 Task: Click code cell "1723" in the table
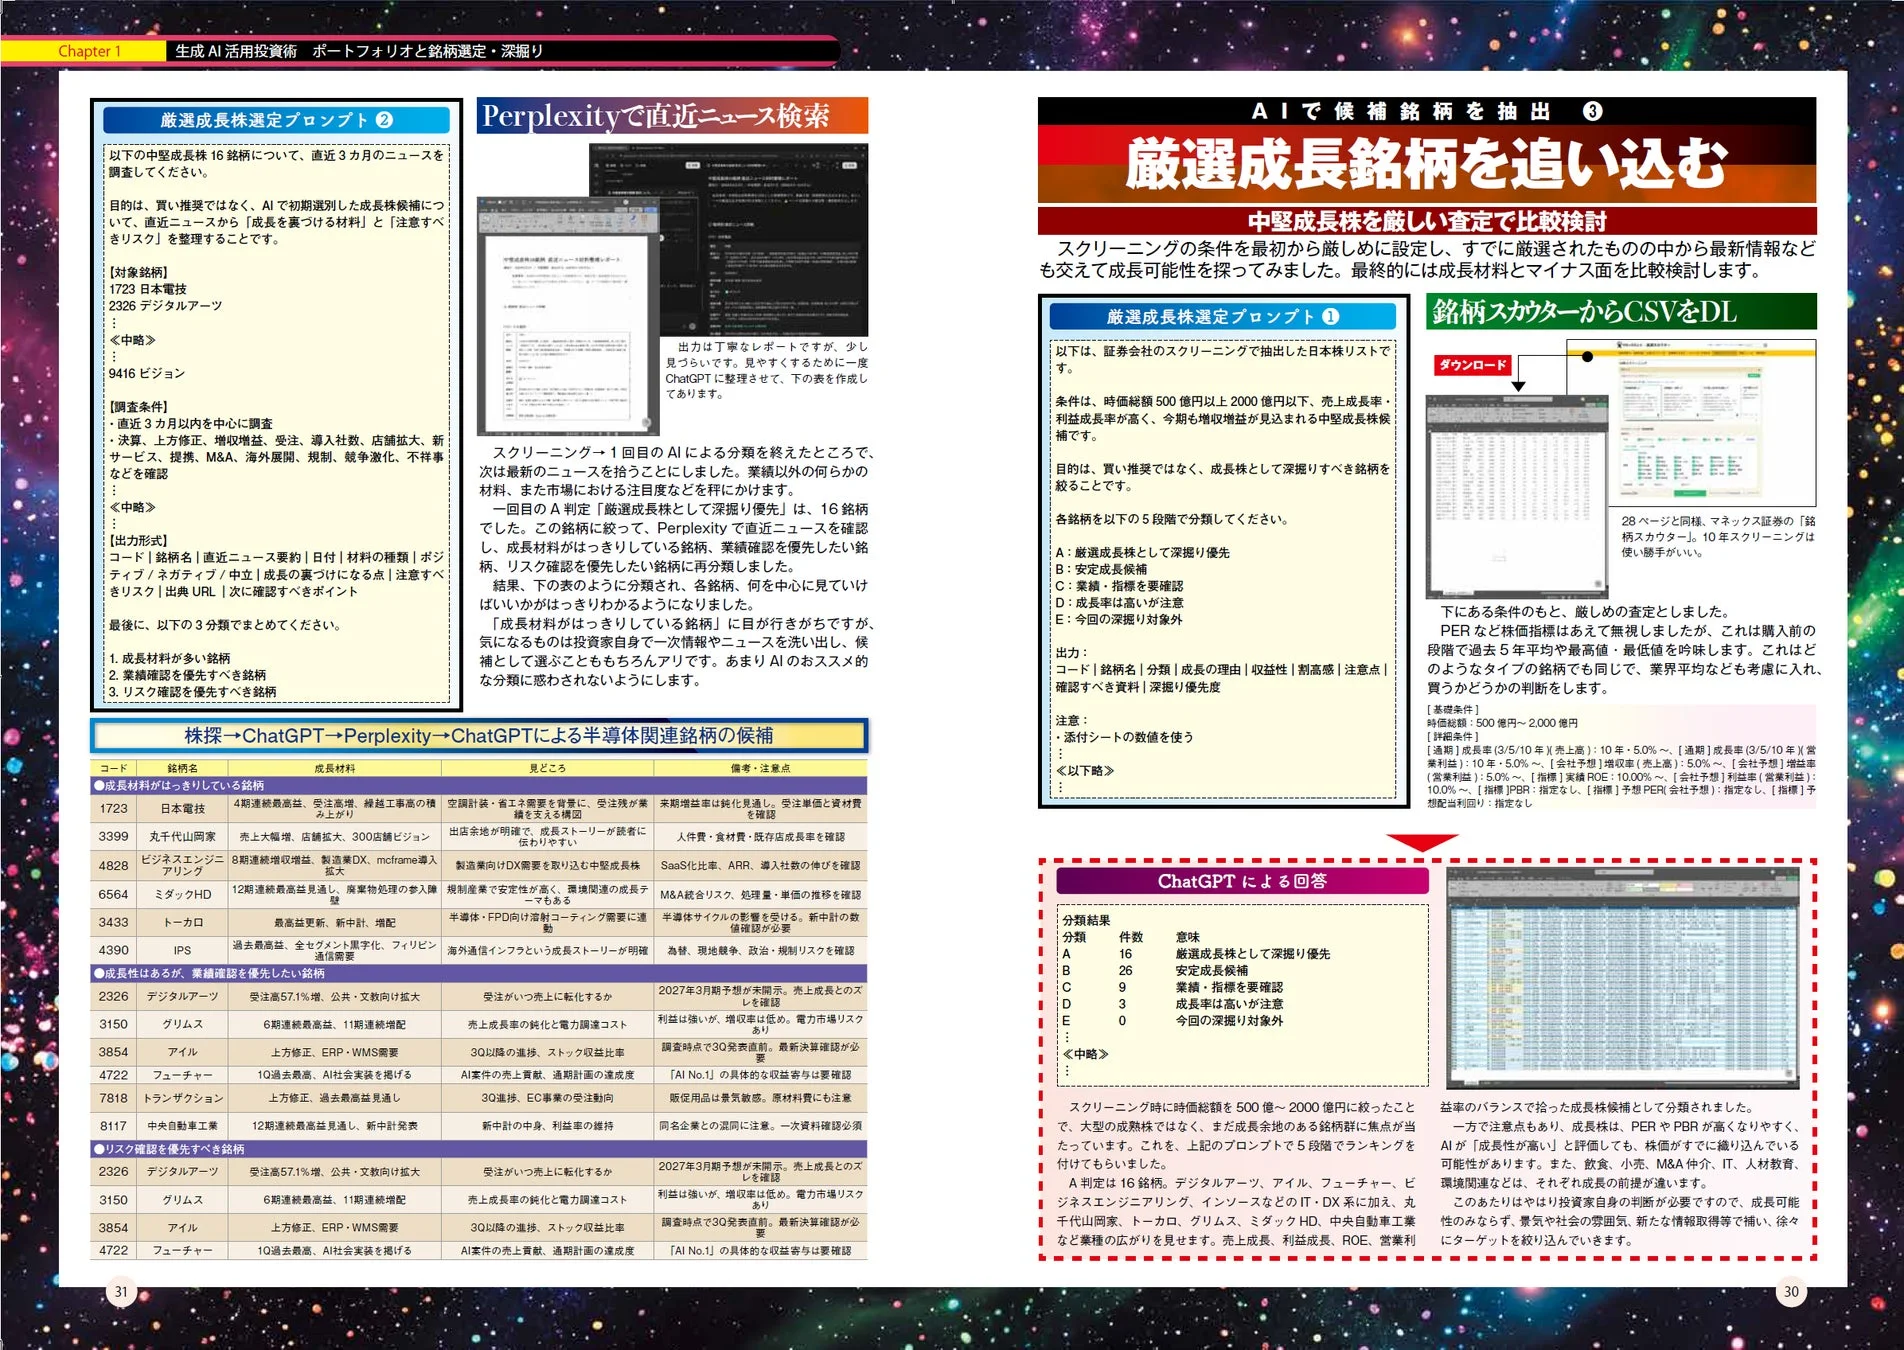pyautogui.click(x=113, y=808)
